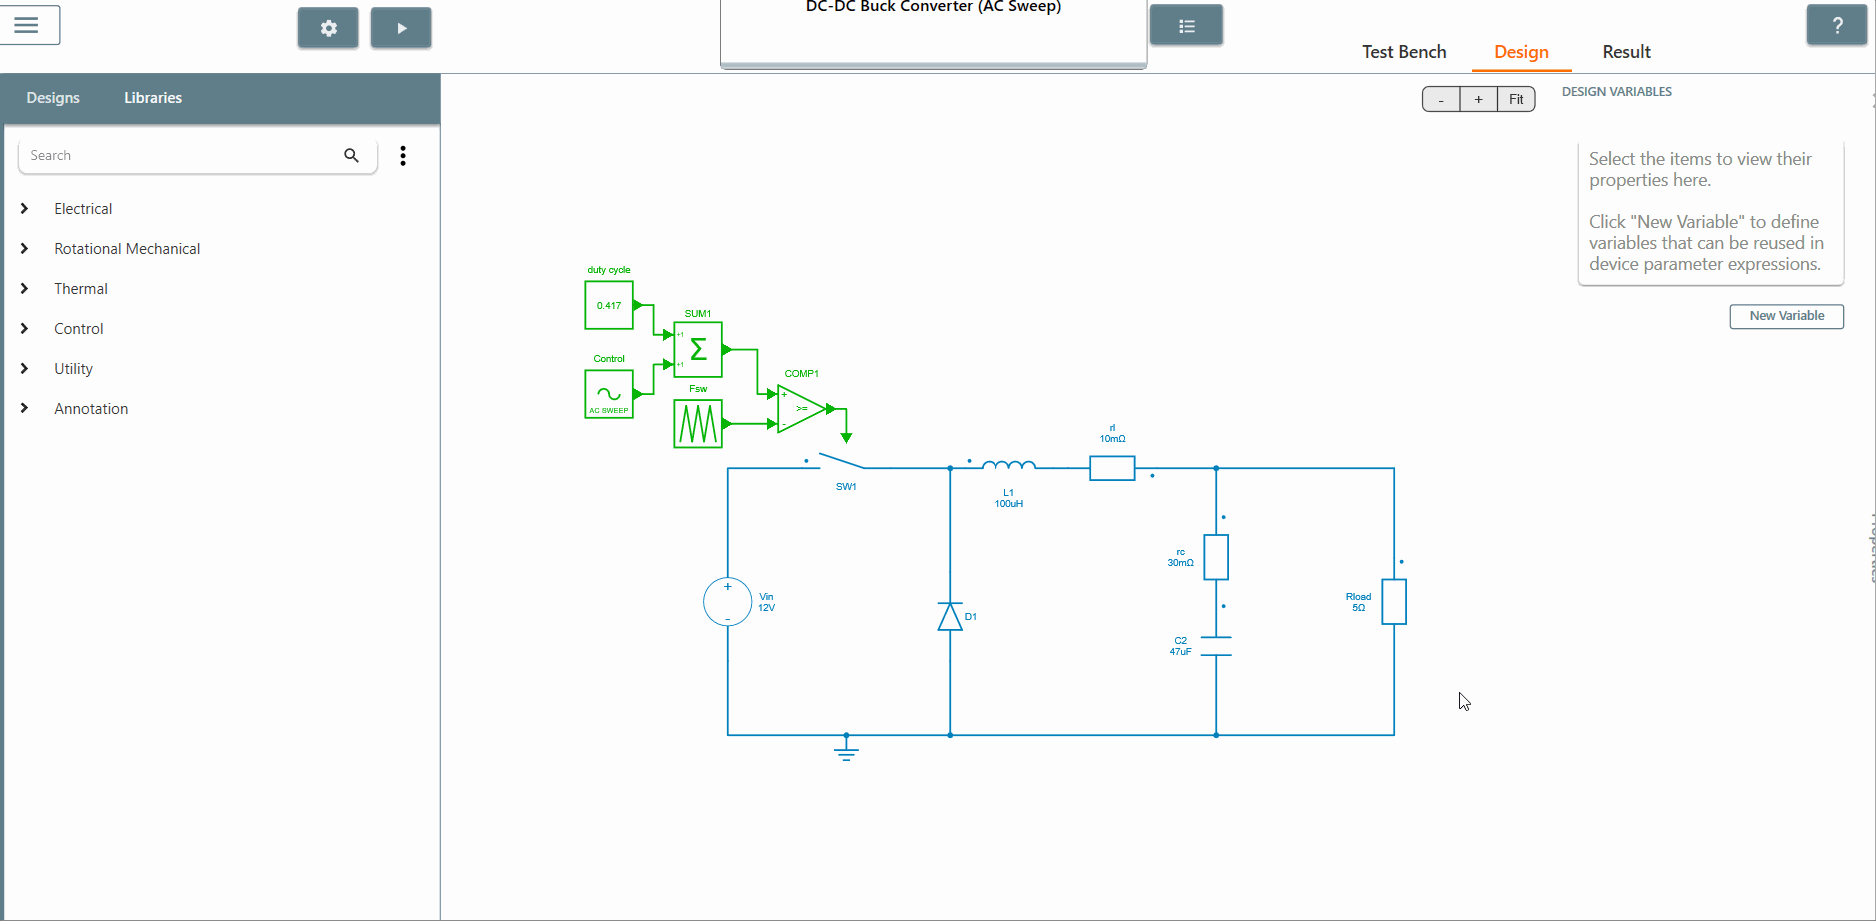Open the help question mark button
The height and width of the screenshot is (921, 1876).
tap(1836, 26)
